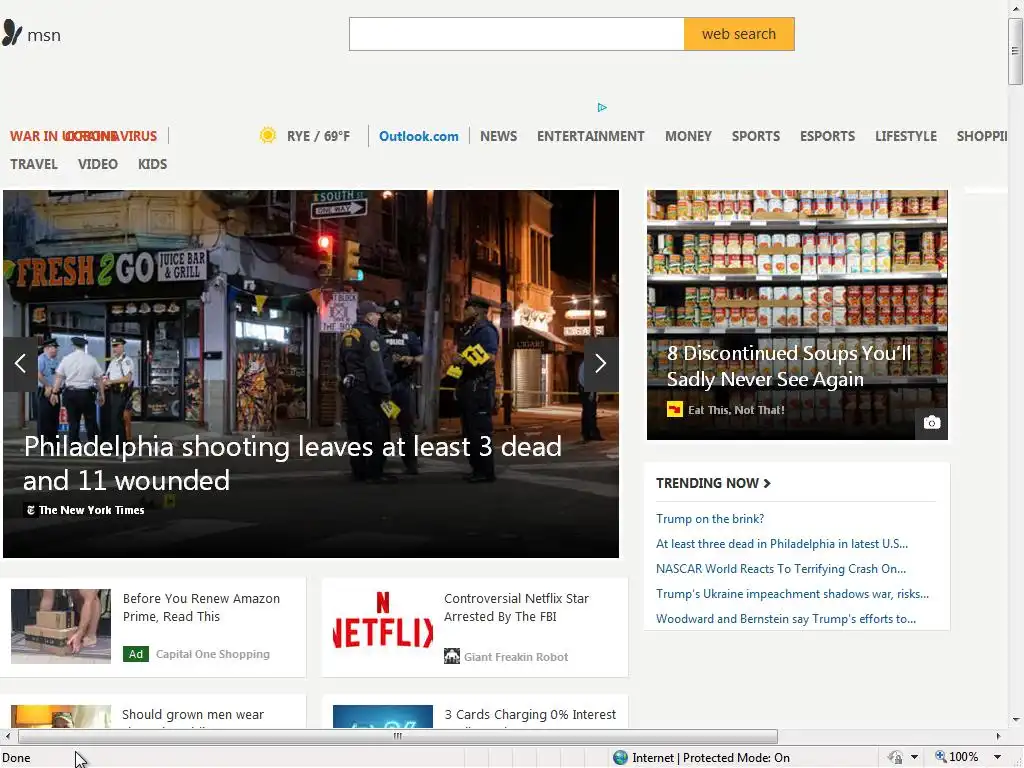The width and height of the screenshot is (1024, 768).
Task: Click the green Ad badge
Action: [x=136, y=654]
